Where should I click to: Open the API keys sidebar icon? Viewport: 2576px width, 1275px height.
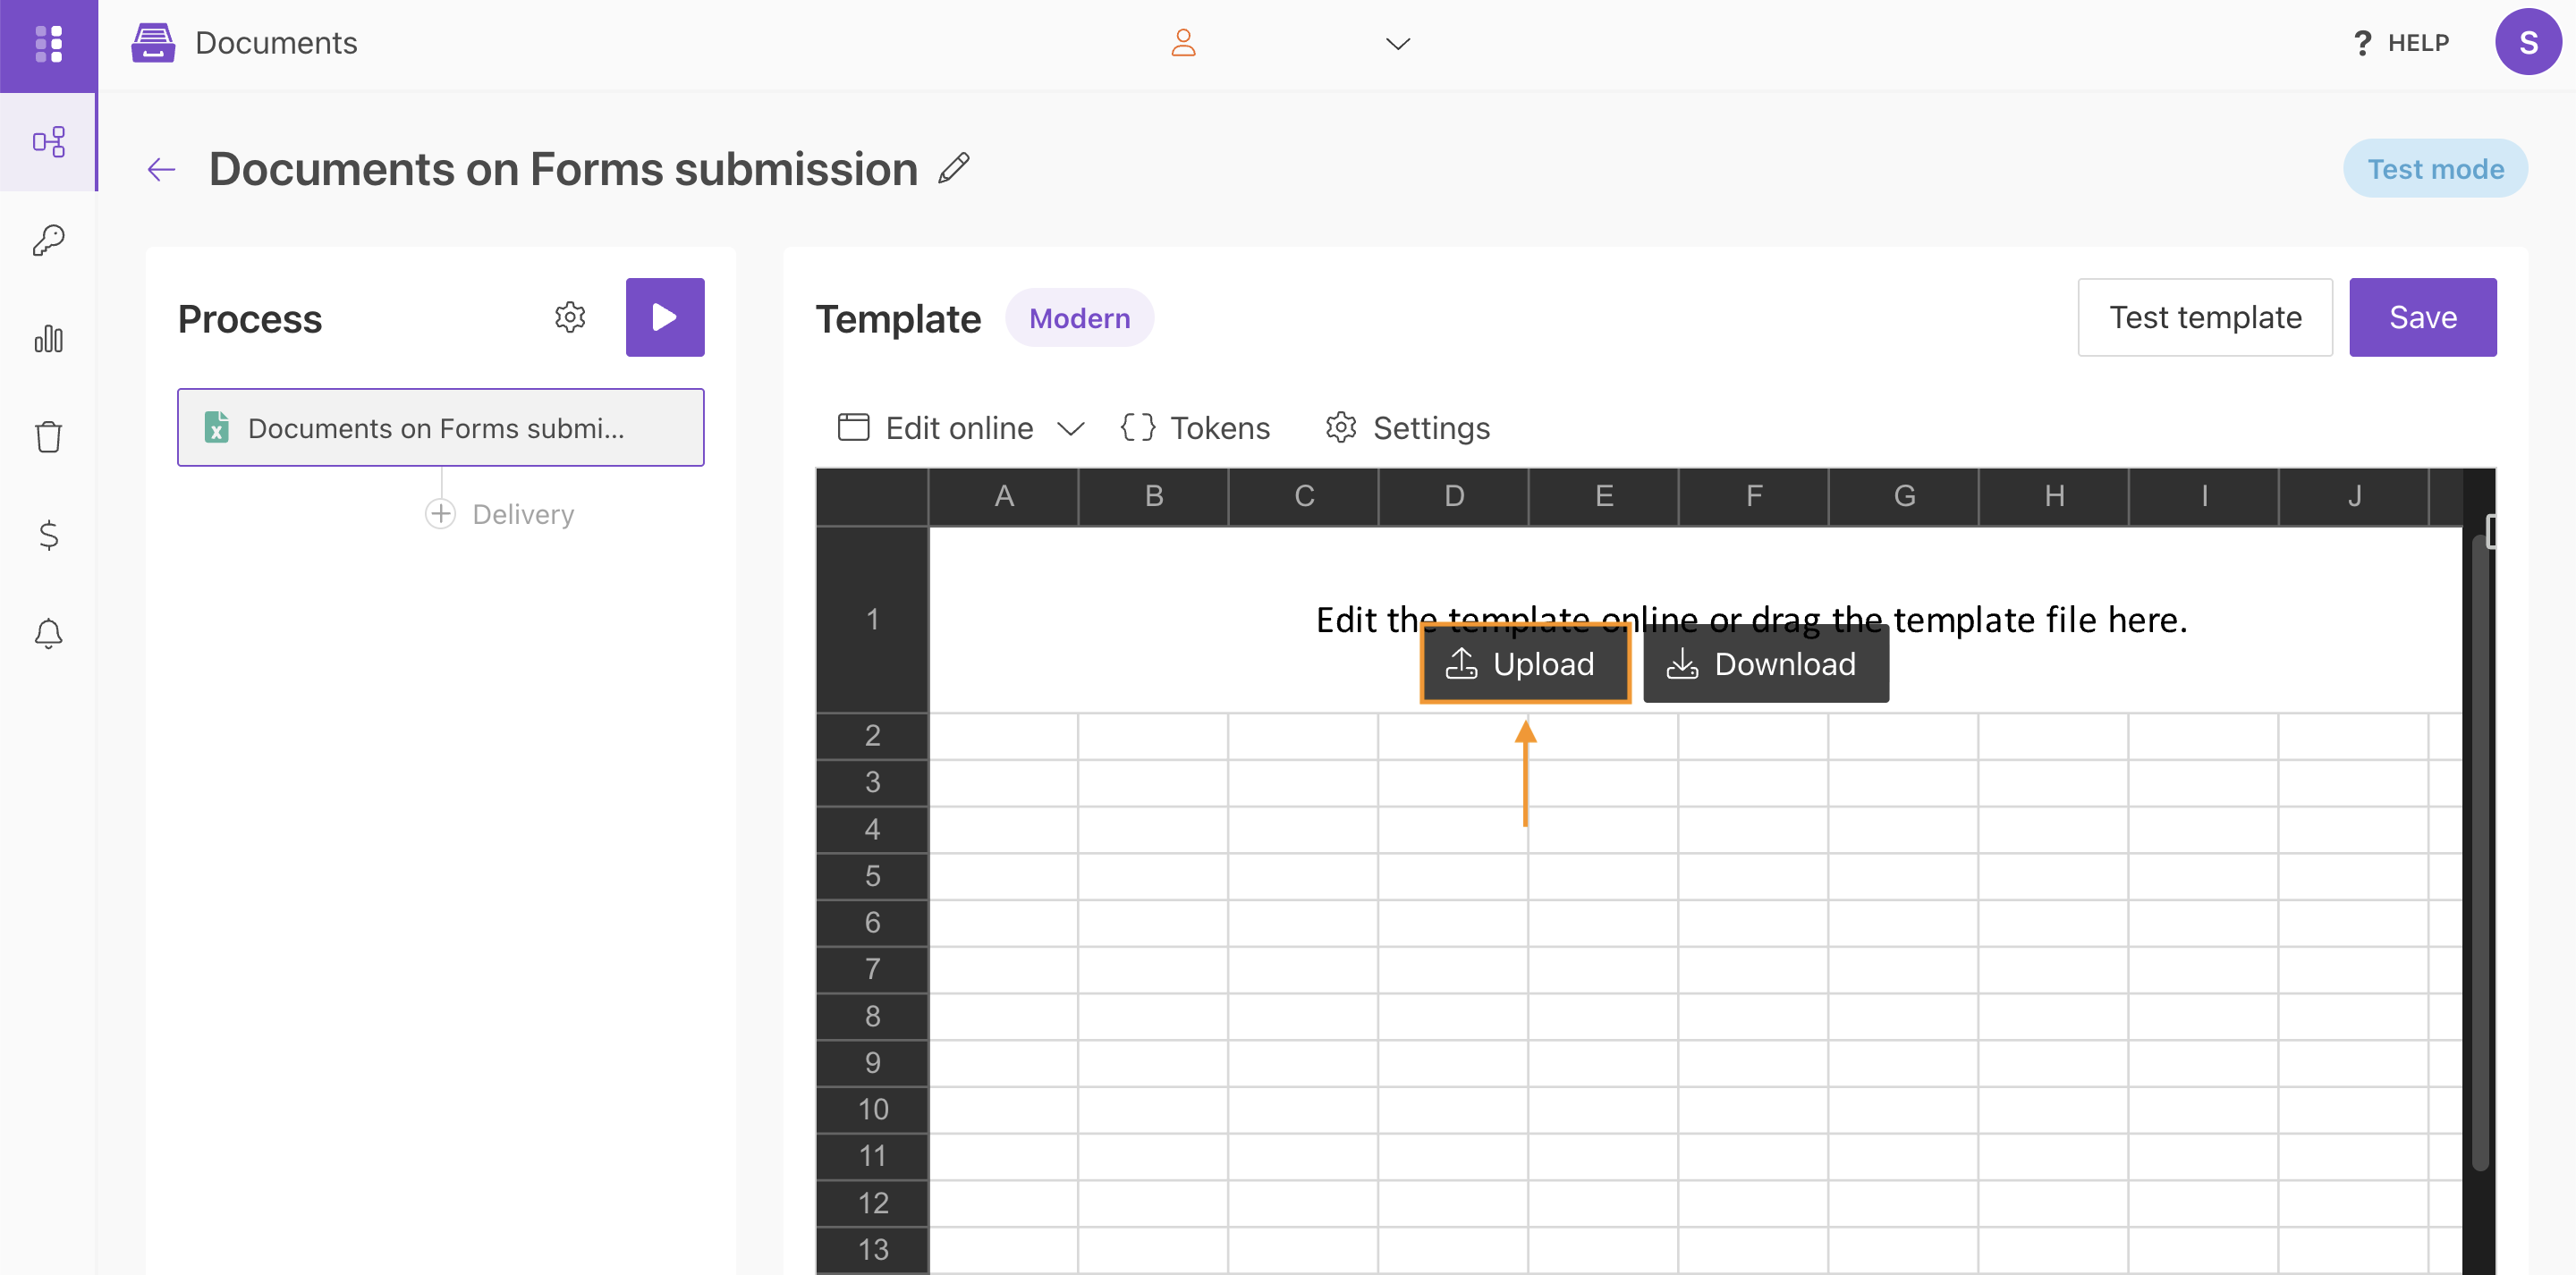pyautogui.click(x=48, y=240)
